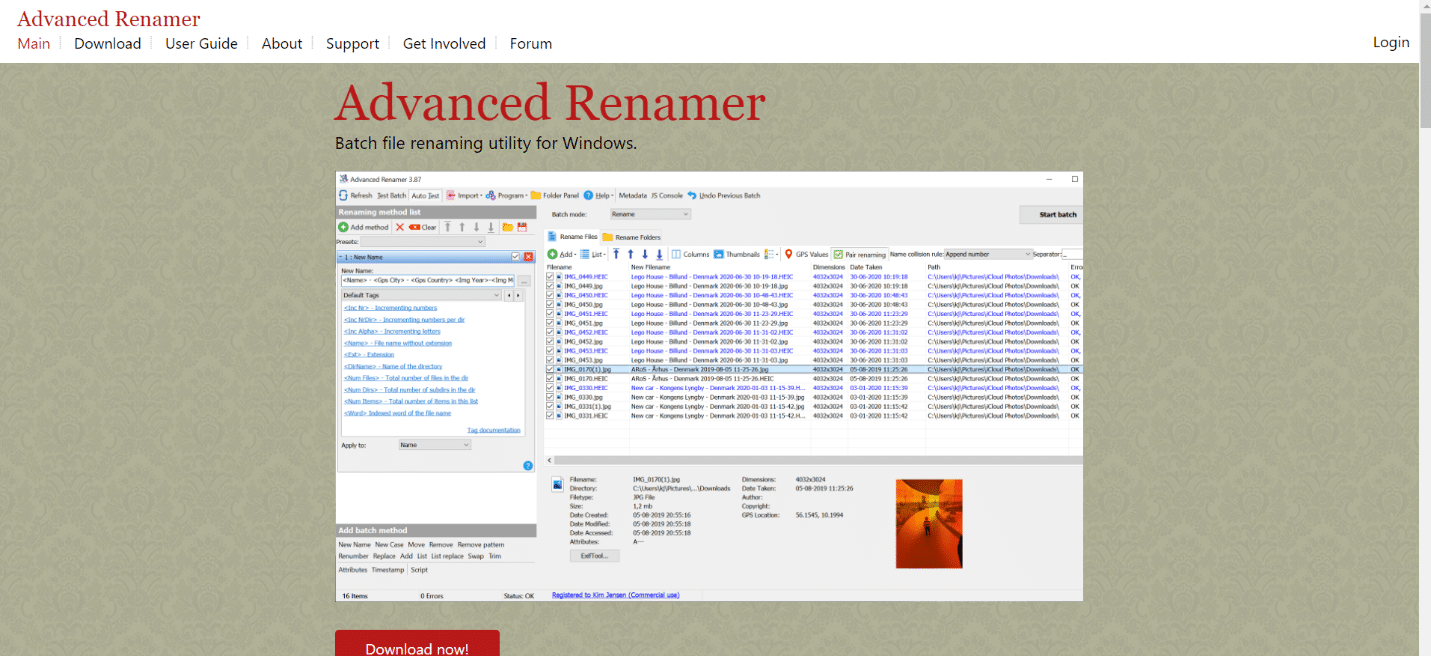Toggle checkbox for IMG_0330.HEIC
1431x656 pixels.
[x=550, y=388]
